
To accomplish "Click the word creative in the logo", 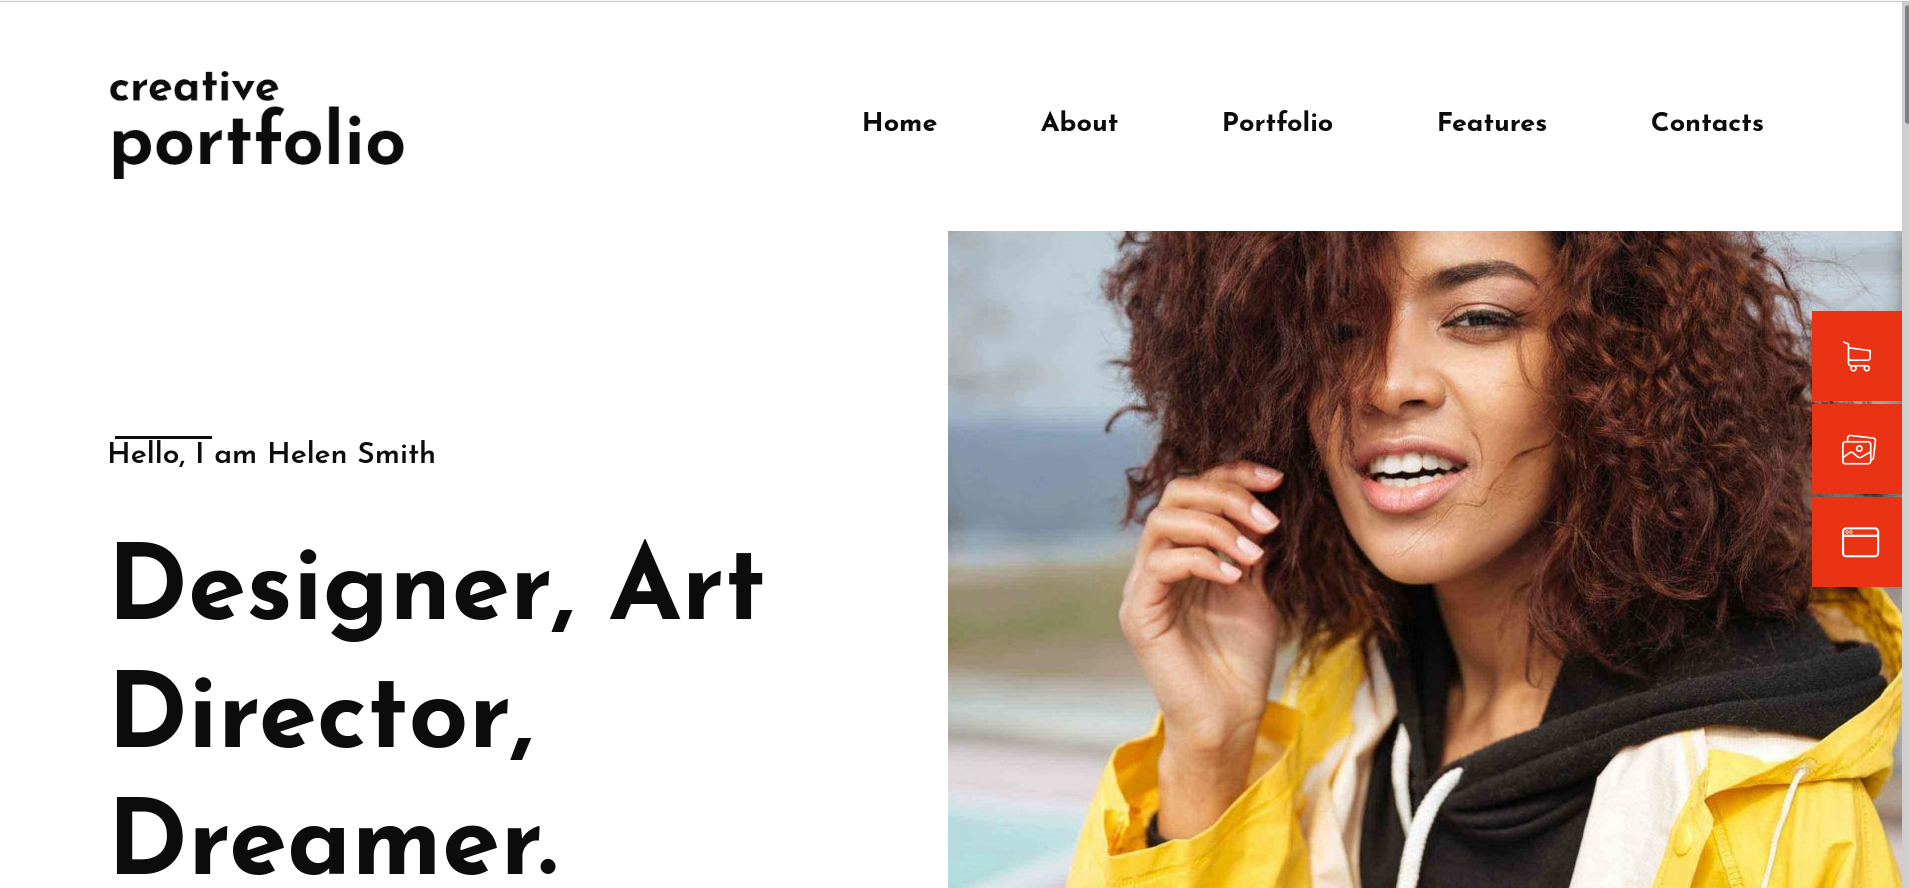I will click(194, 86).
